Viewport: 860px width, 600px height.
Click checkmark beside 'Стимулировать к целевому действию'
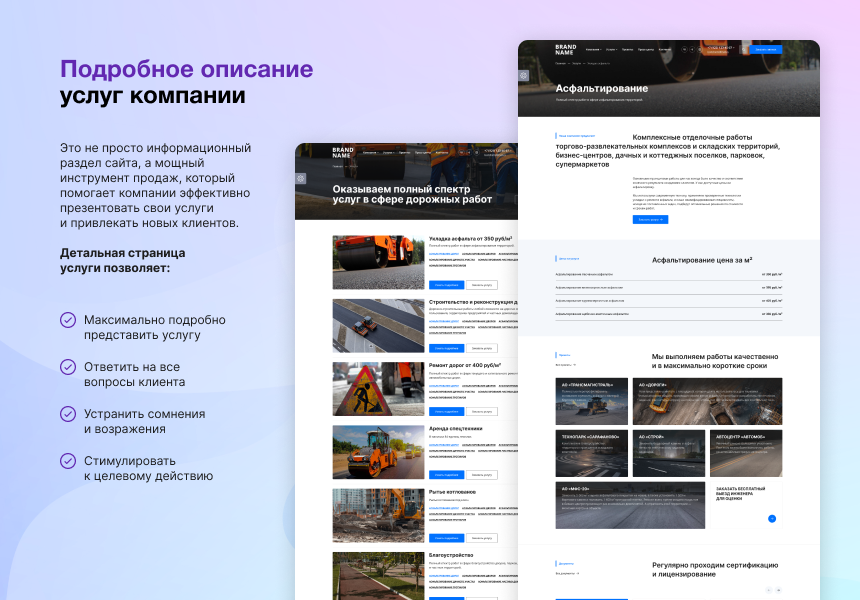pyautogui.click(x=68, y=461)
